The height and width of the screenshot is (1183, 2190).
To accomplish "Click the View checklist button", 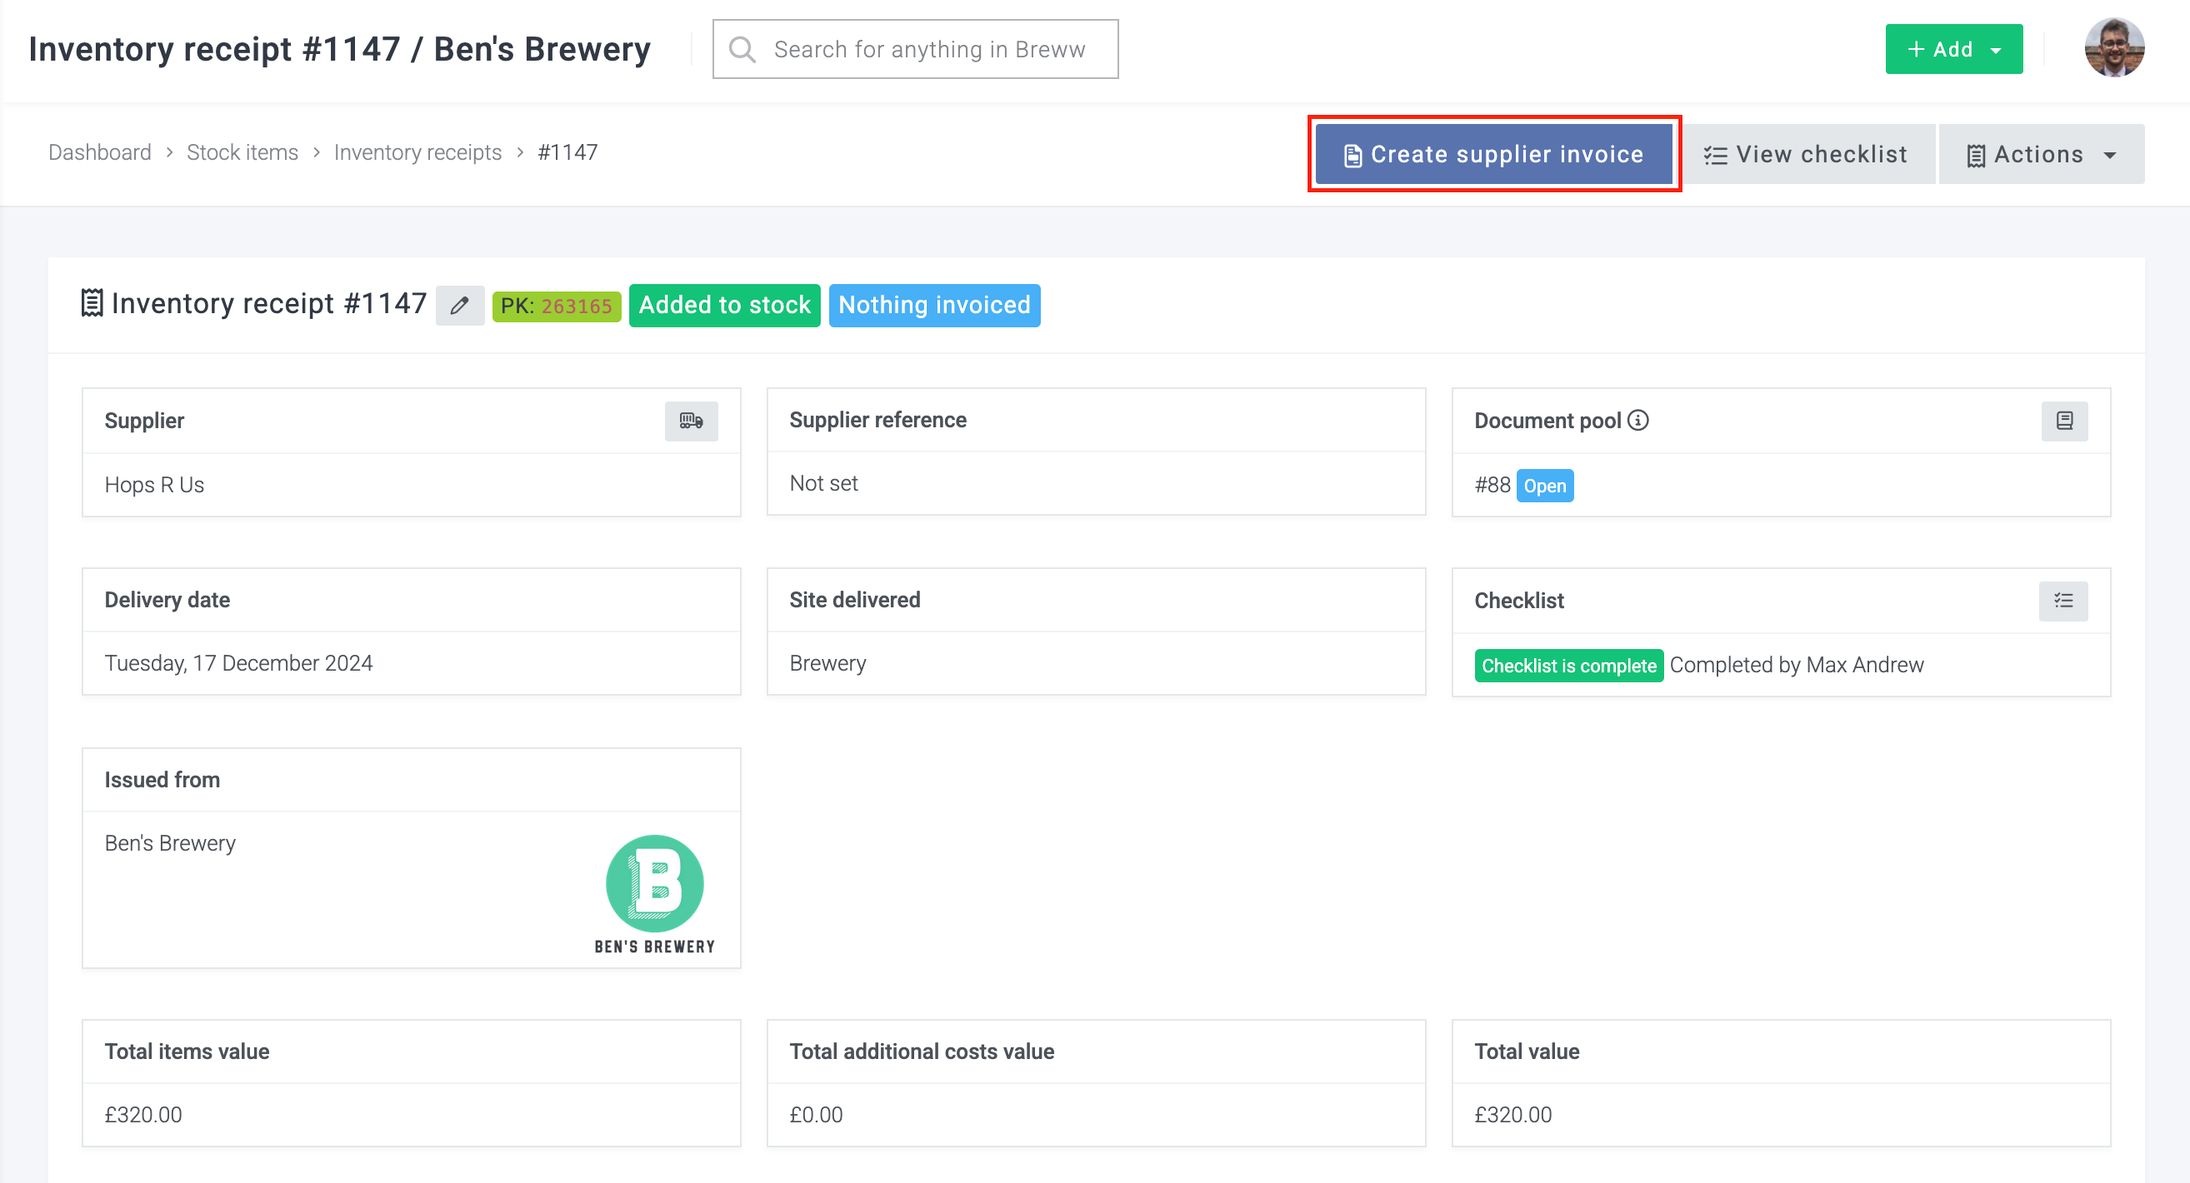I will click(x=1806, y=154).
